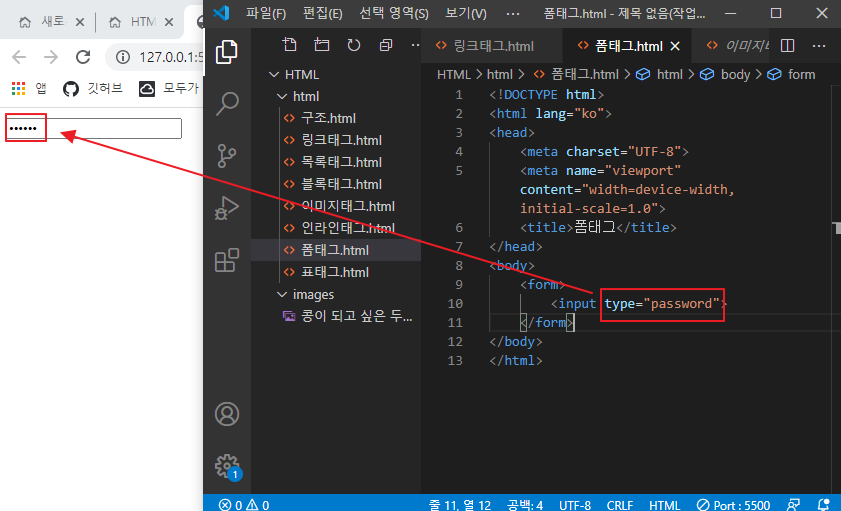Change line ending via CRLF status
This screenshot has height=511, width=841.
click(x=620, y=505)
